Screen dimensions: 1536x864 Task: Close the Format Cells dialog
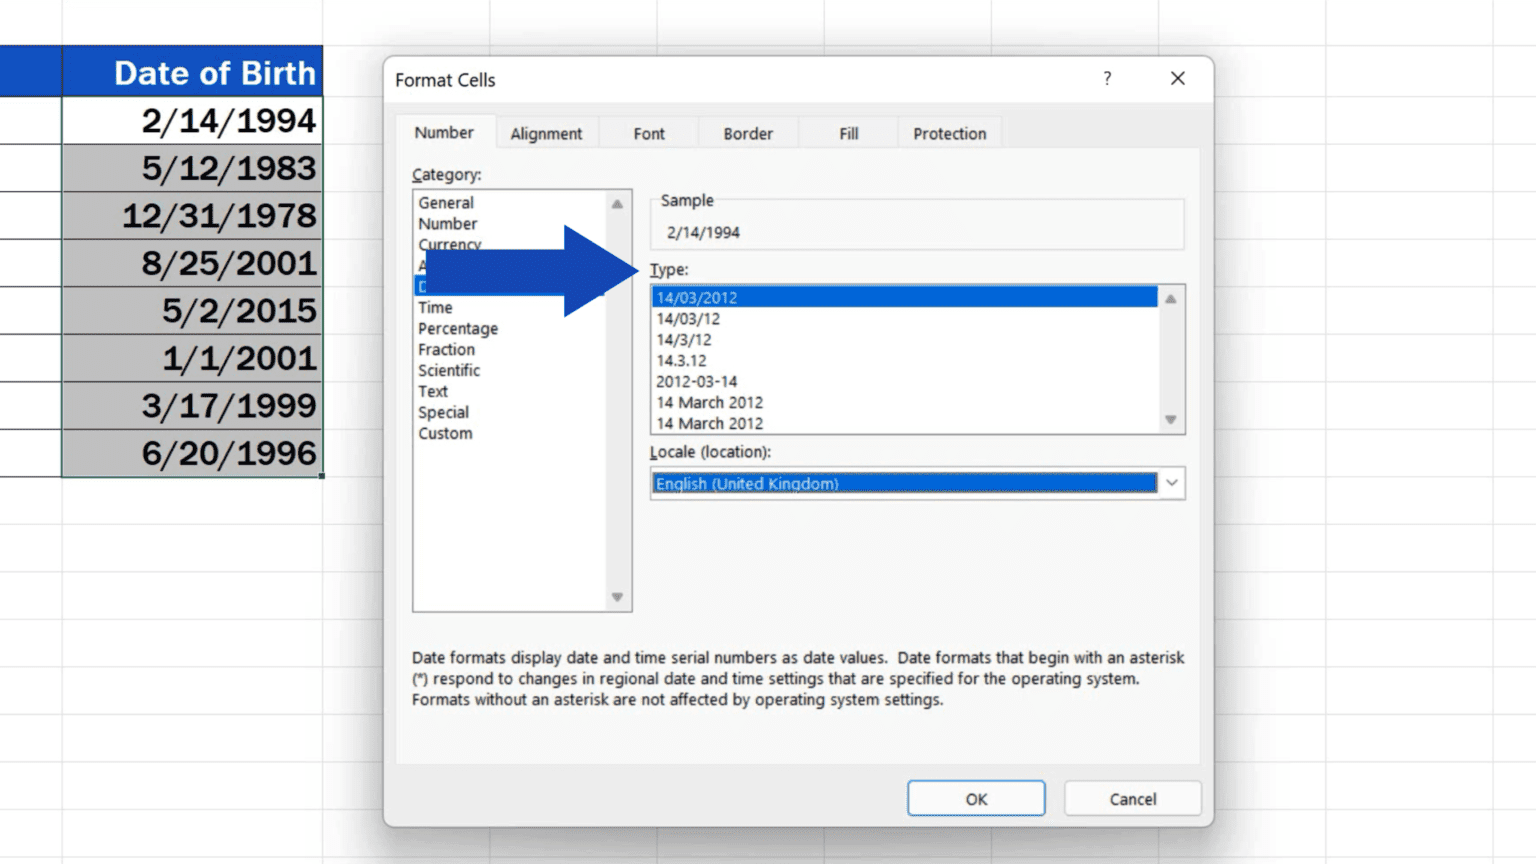click(1177, 78)
